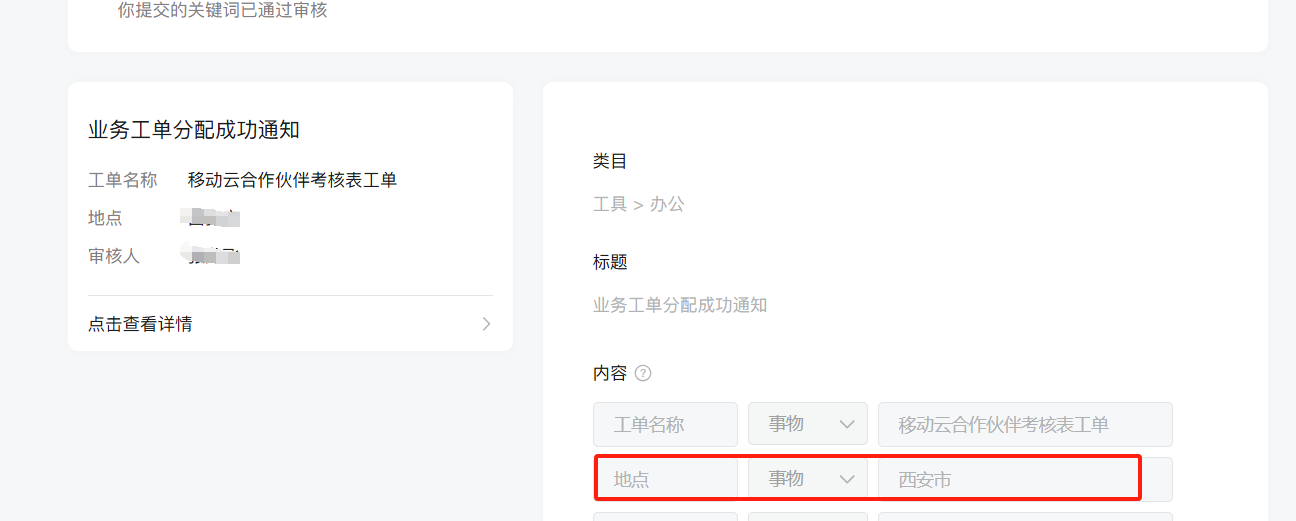Click the preview card heading 业务工单分配成功通知
Viewport: 1296px width, 521px height.
tap(194, 130)
